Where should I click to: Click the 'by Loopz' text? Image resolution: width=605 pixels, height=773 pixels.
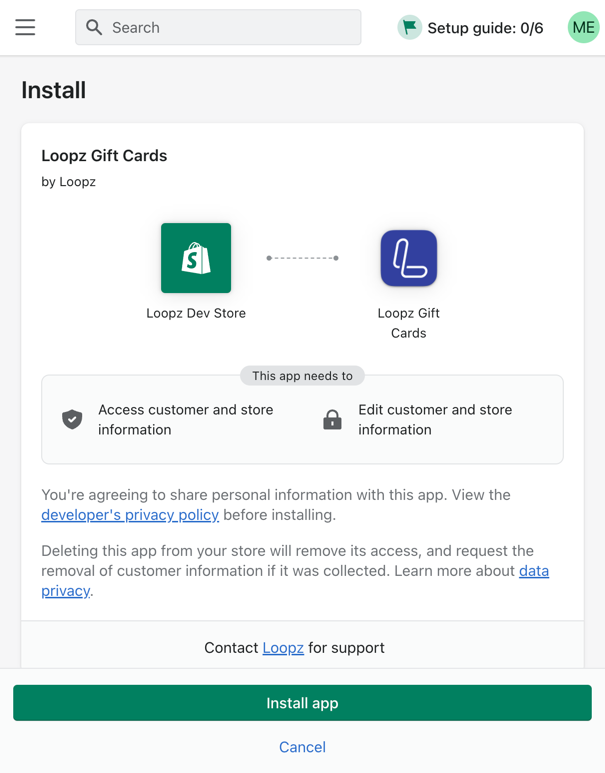(69, 182)
